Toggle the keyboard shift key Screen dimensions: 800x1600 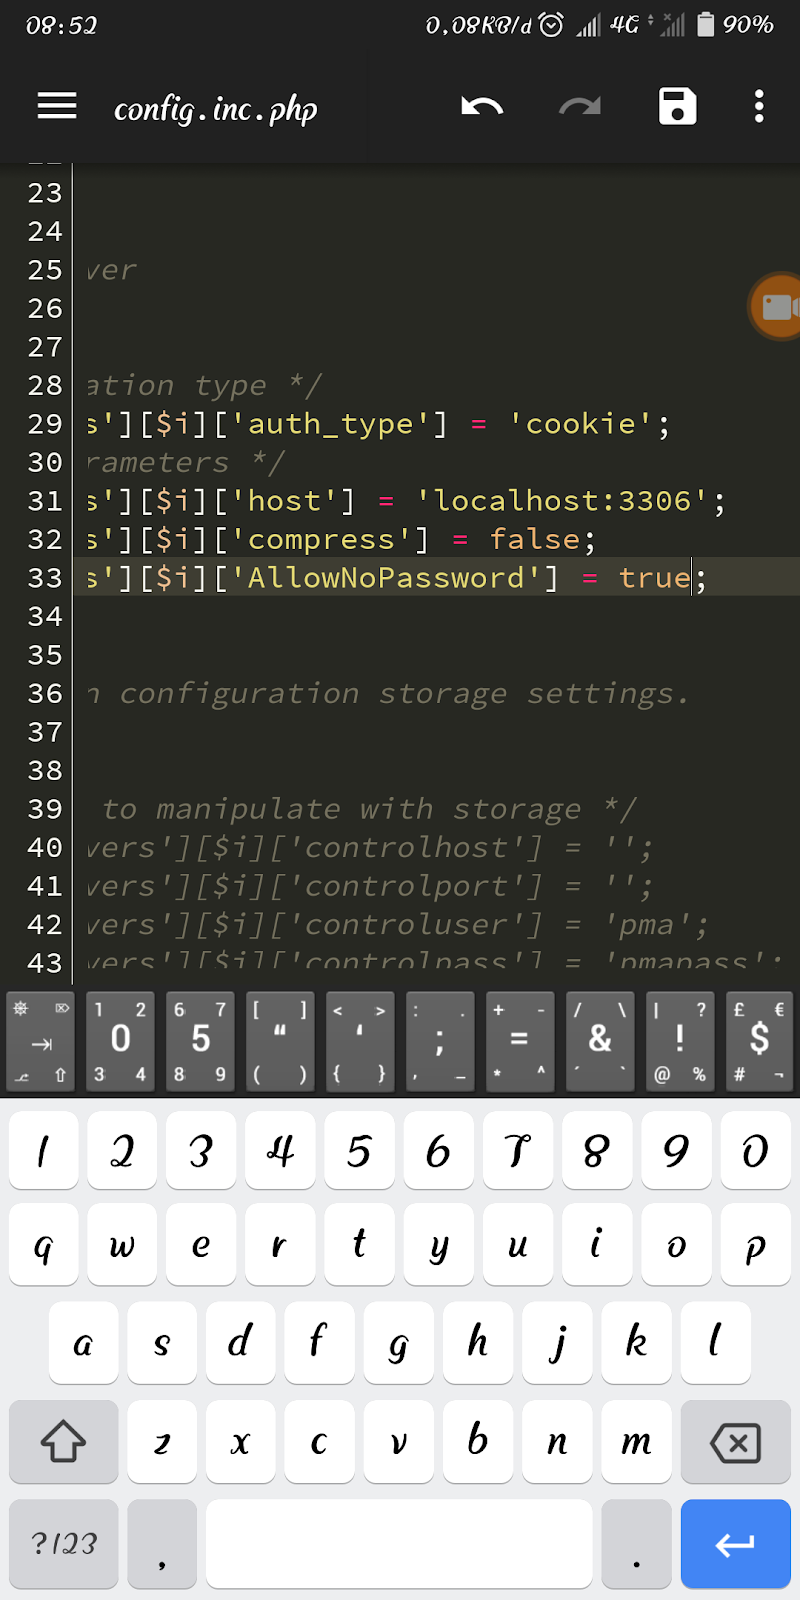click(x=63, y=1442)
